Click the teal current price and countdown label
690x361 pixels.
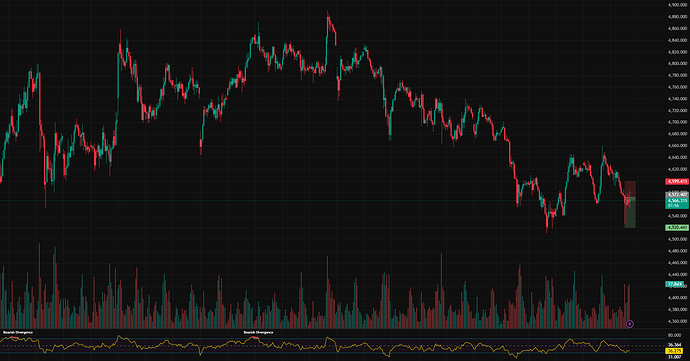tap(677, 203)
